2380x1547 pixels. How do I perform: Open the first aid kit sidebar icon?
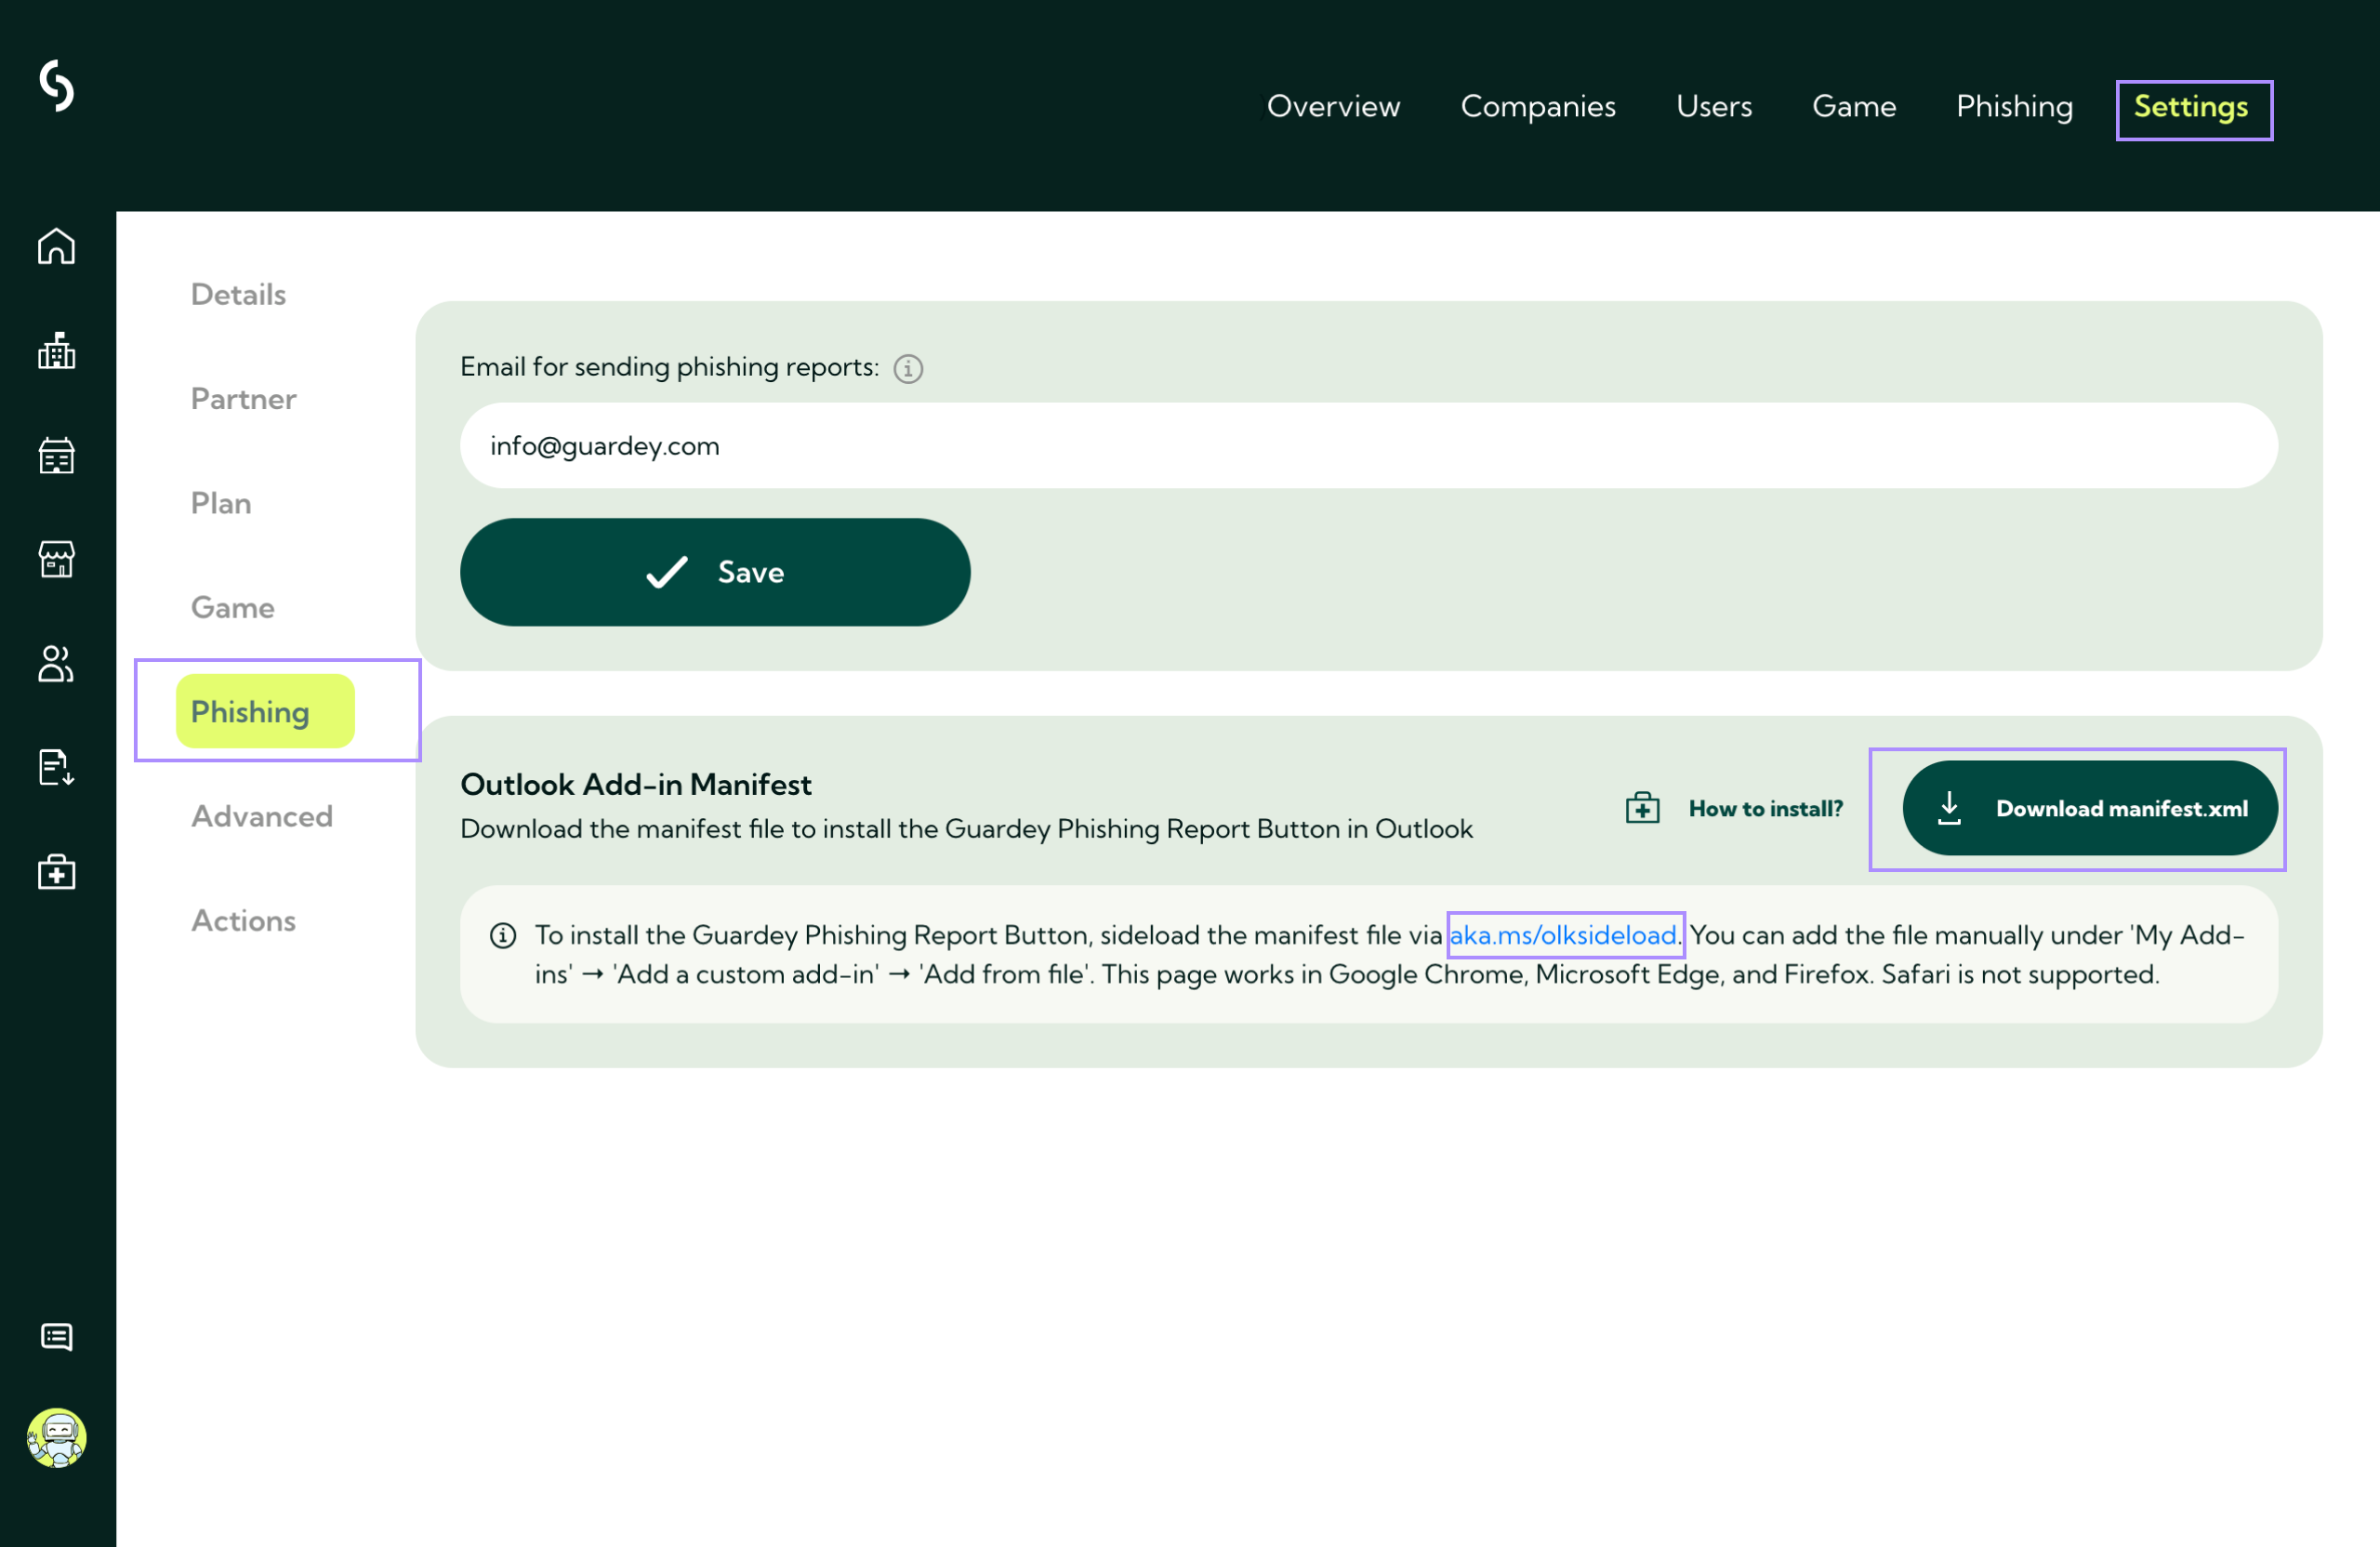pyautogui.click(x=56, y=872)
